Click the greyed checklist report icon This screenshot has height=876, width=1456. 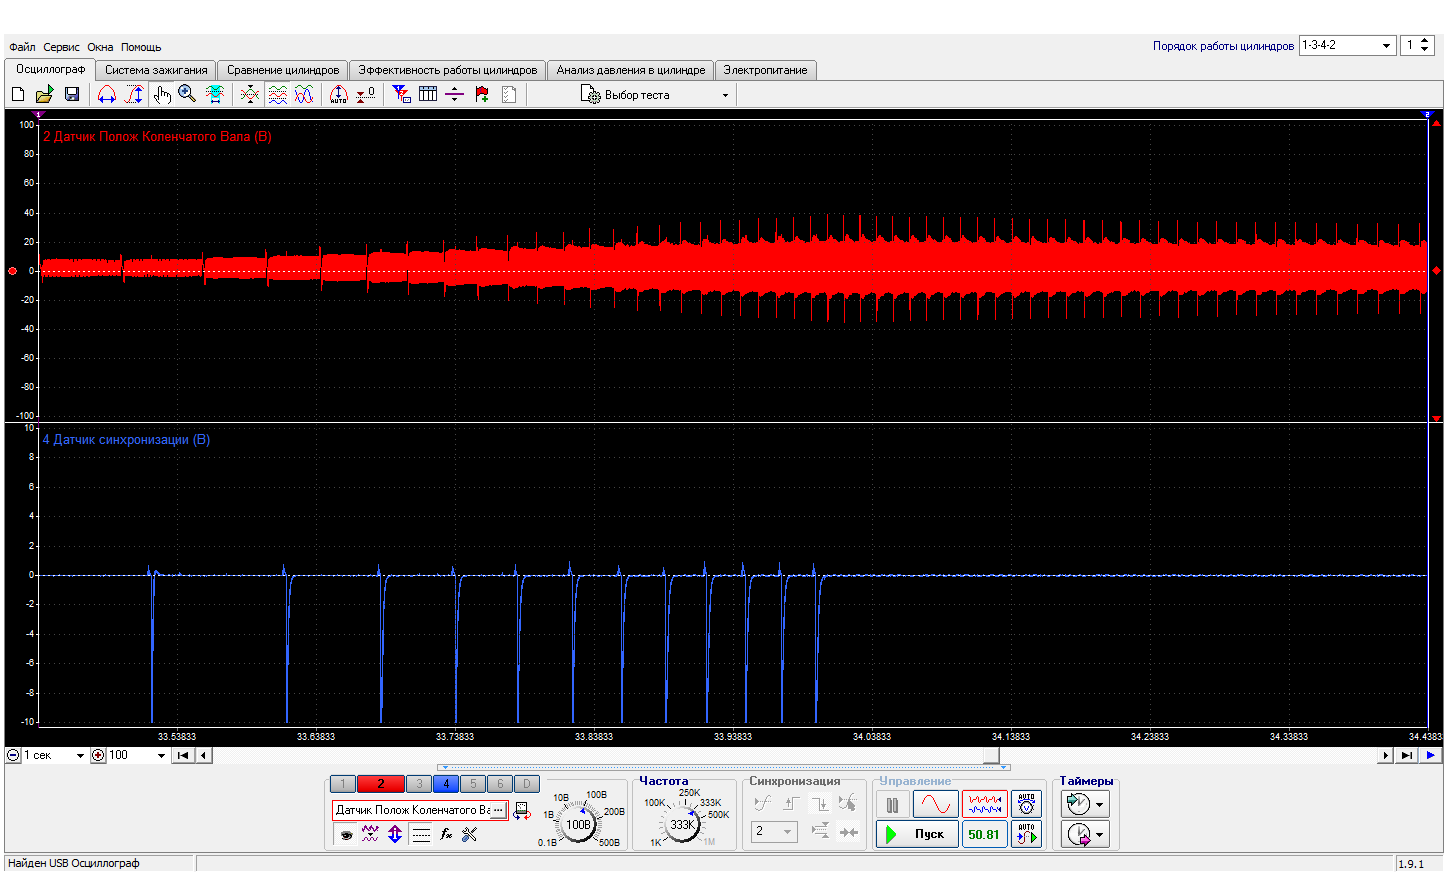click(x=509, y=94)
